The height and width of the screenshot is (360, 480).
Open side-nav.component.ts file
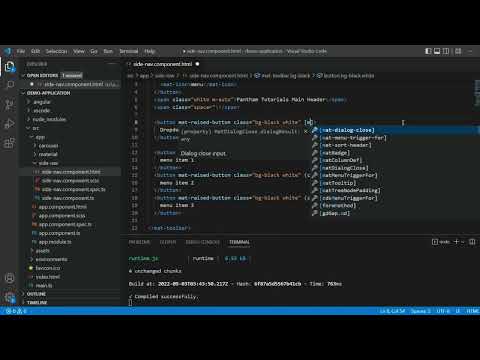[x=68, y=198]
